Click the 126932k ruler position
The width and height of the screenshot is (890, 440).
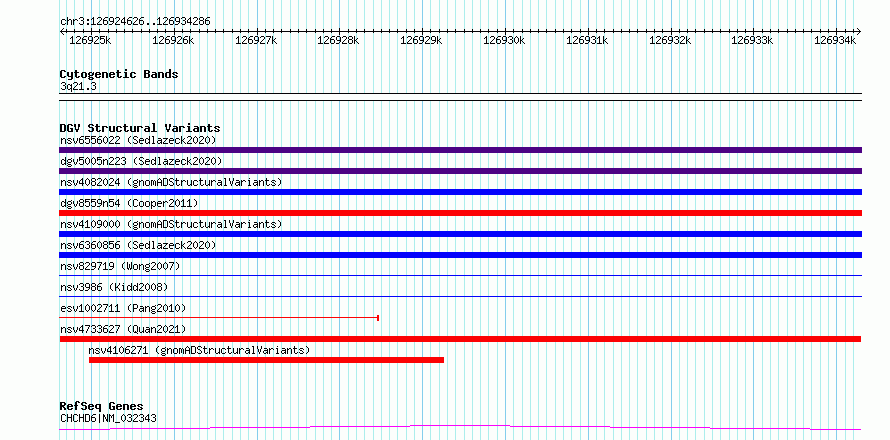click(670, 40)
